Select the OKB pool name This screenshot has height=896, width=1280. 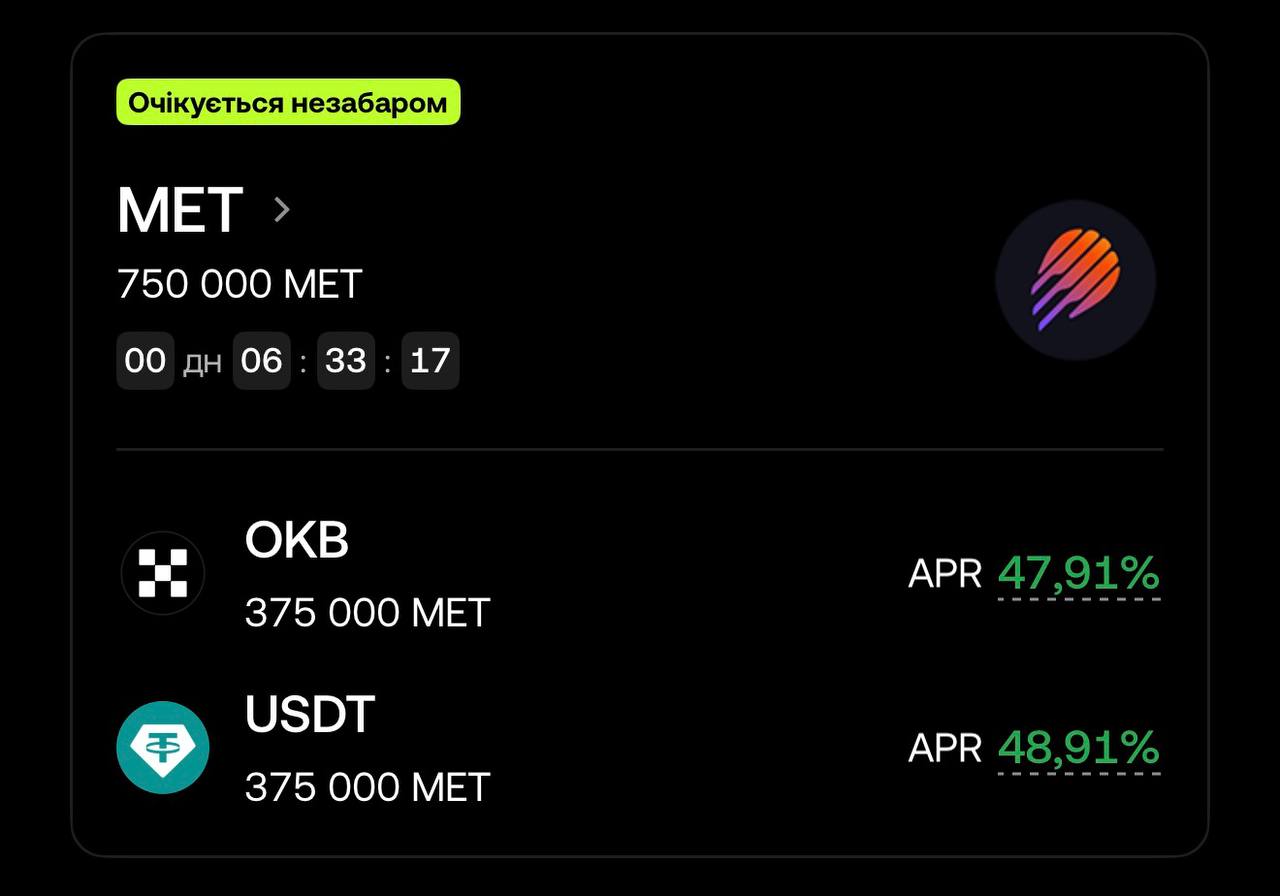pyautogui.click(x=297, y=540)
